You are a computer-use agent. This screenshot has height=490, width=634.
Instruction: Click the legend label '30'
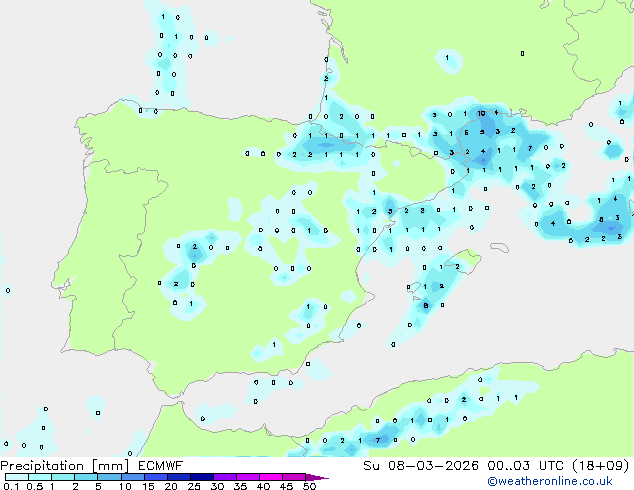coord(217,486)
